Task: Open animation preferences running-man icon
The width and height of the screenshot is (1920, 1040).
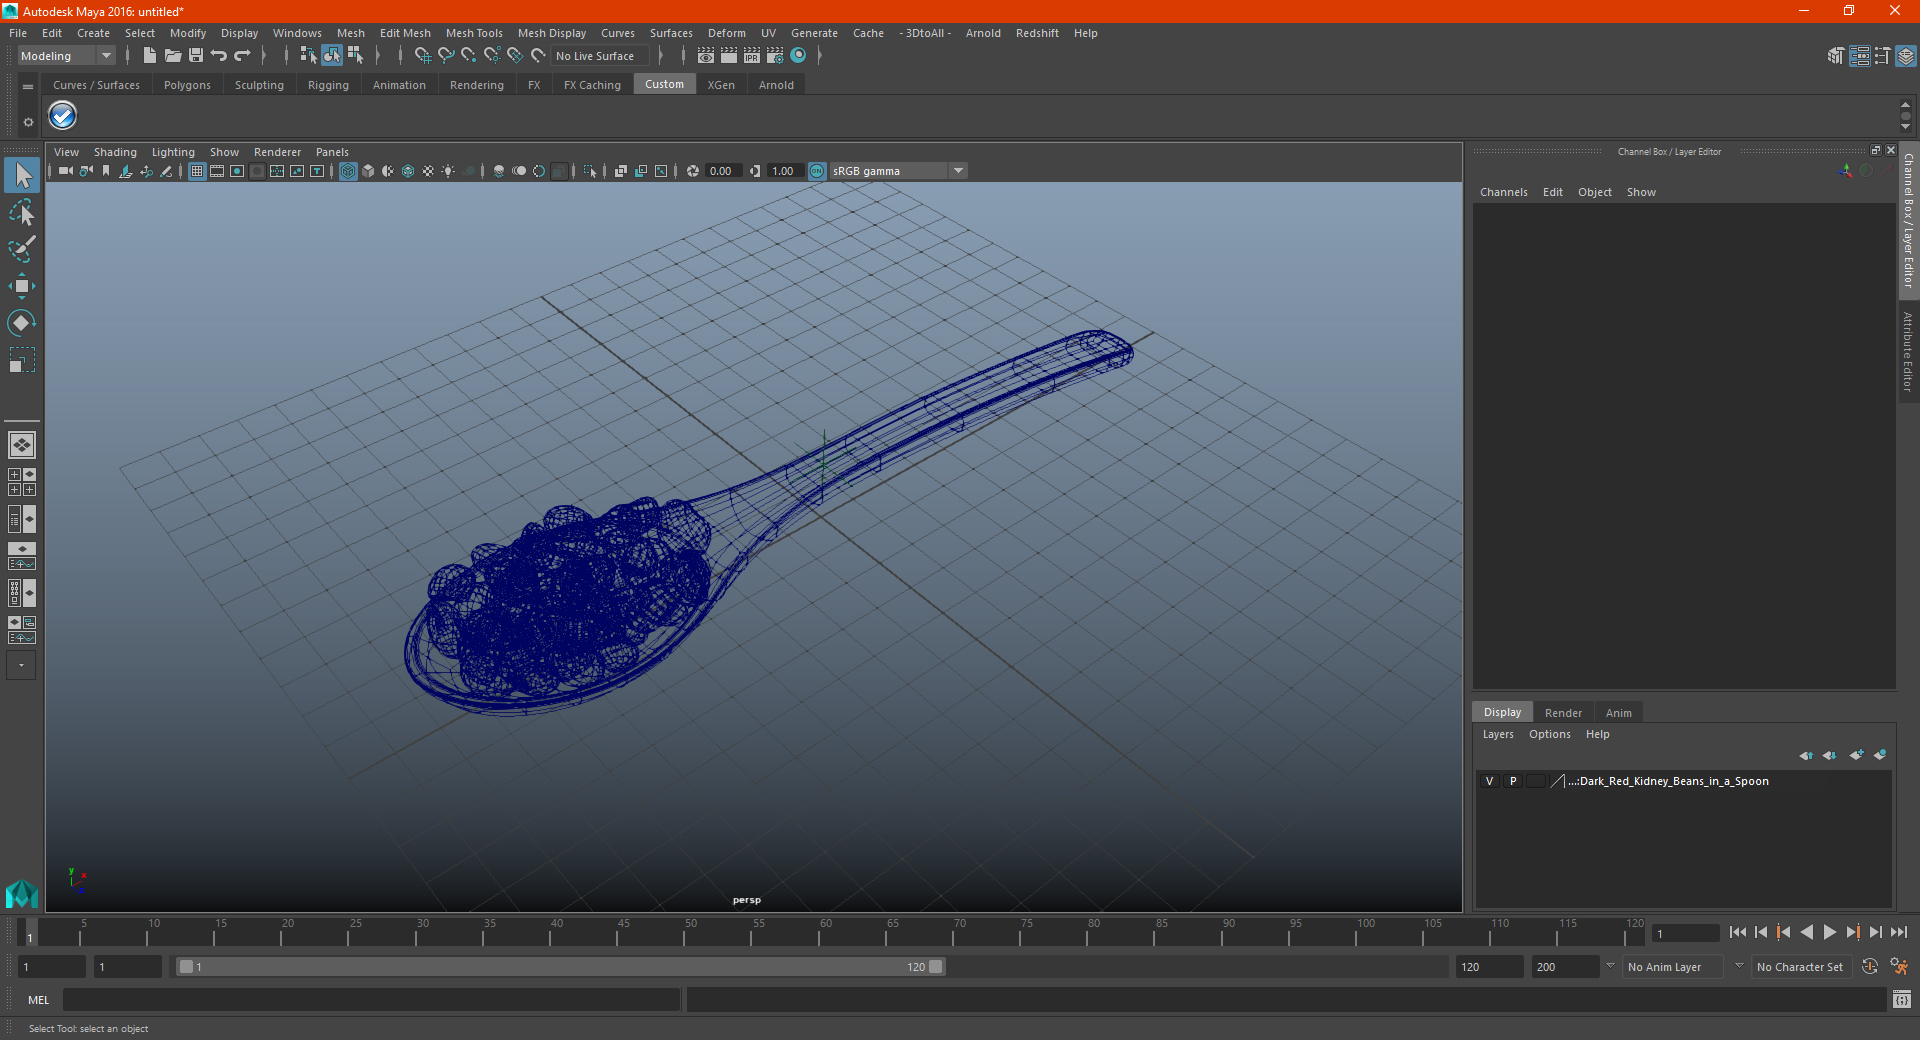Action: (1899, 967)
